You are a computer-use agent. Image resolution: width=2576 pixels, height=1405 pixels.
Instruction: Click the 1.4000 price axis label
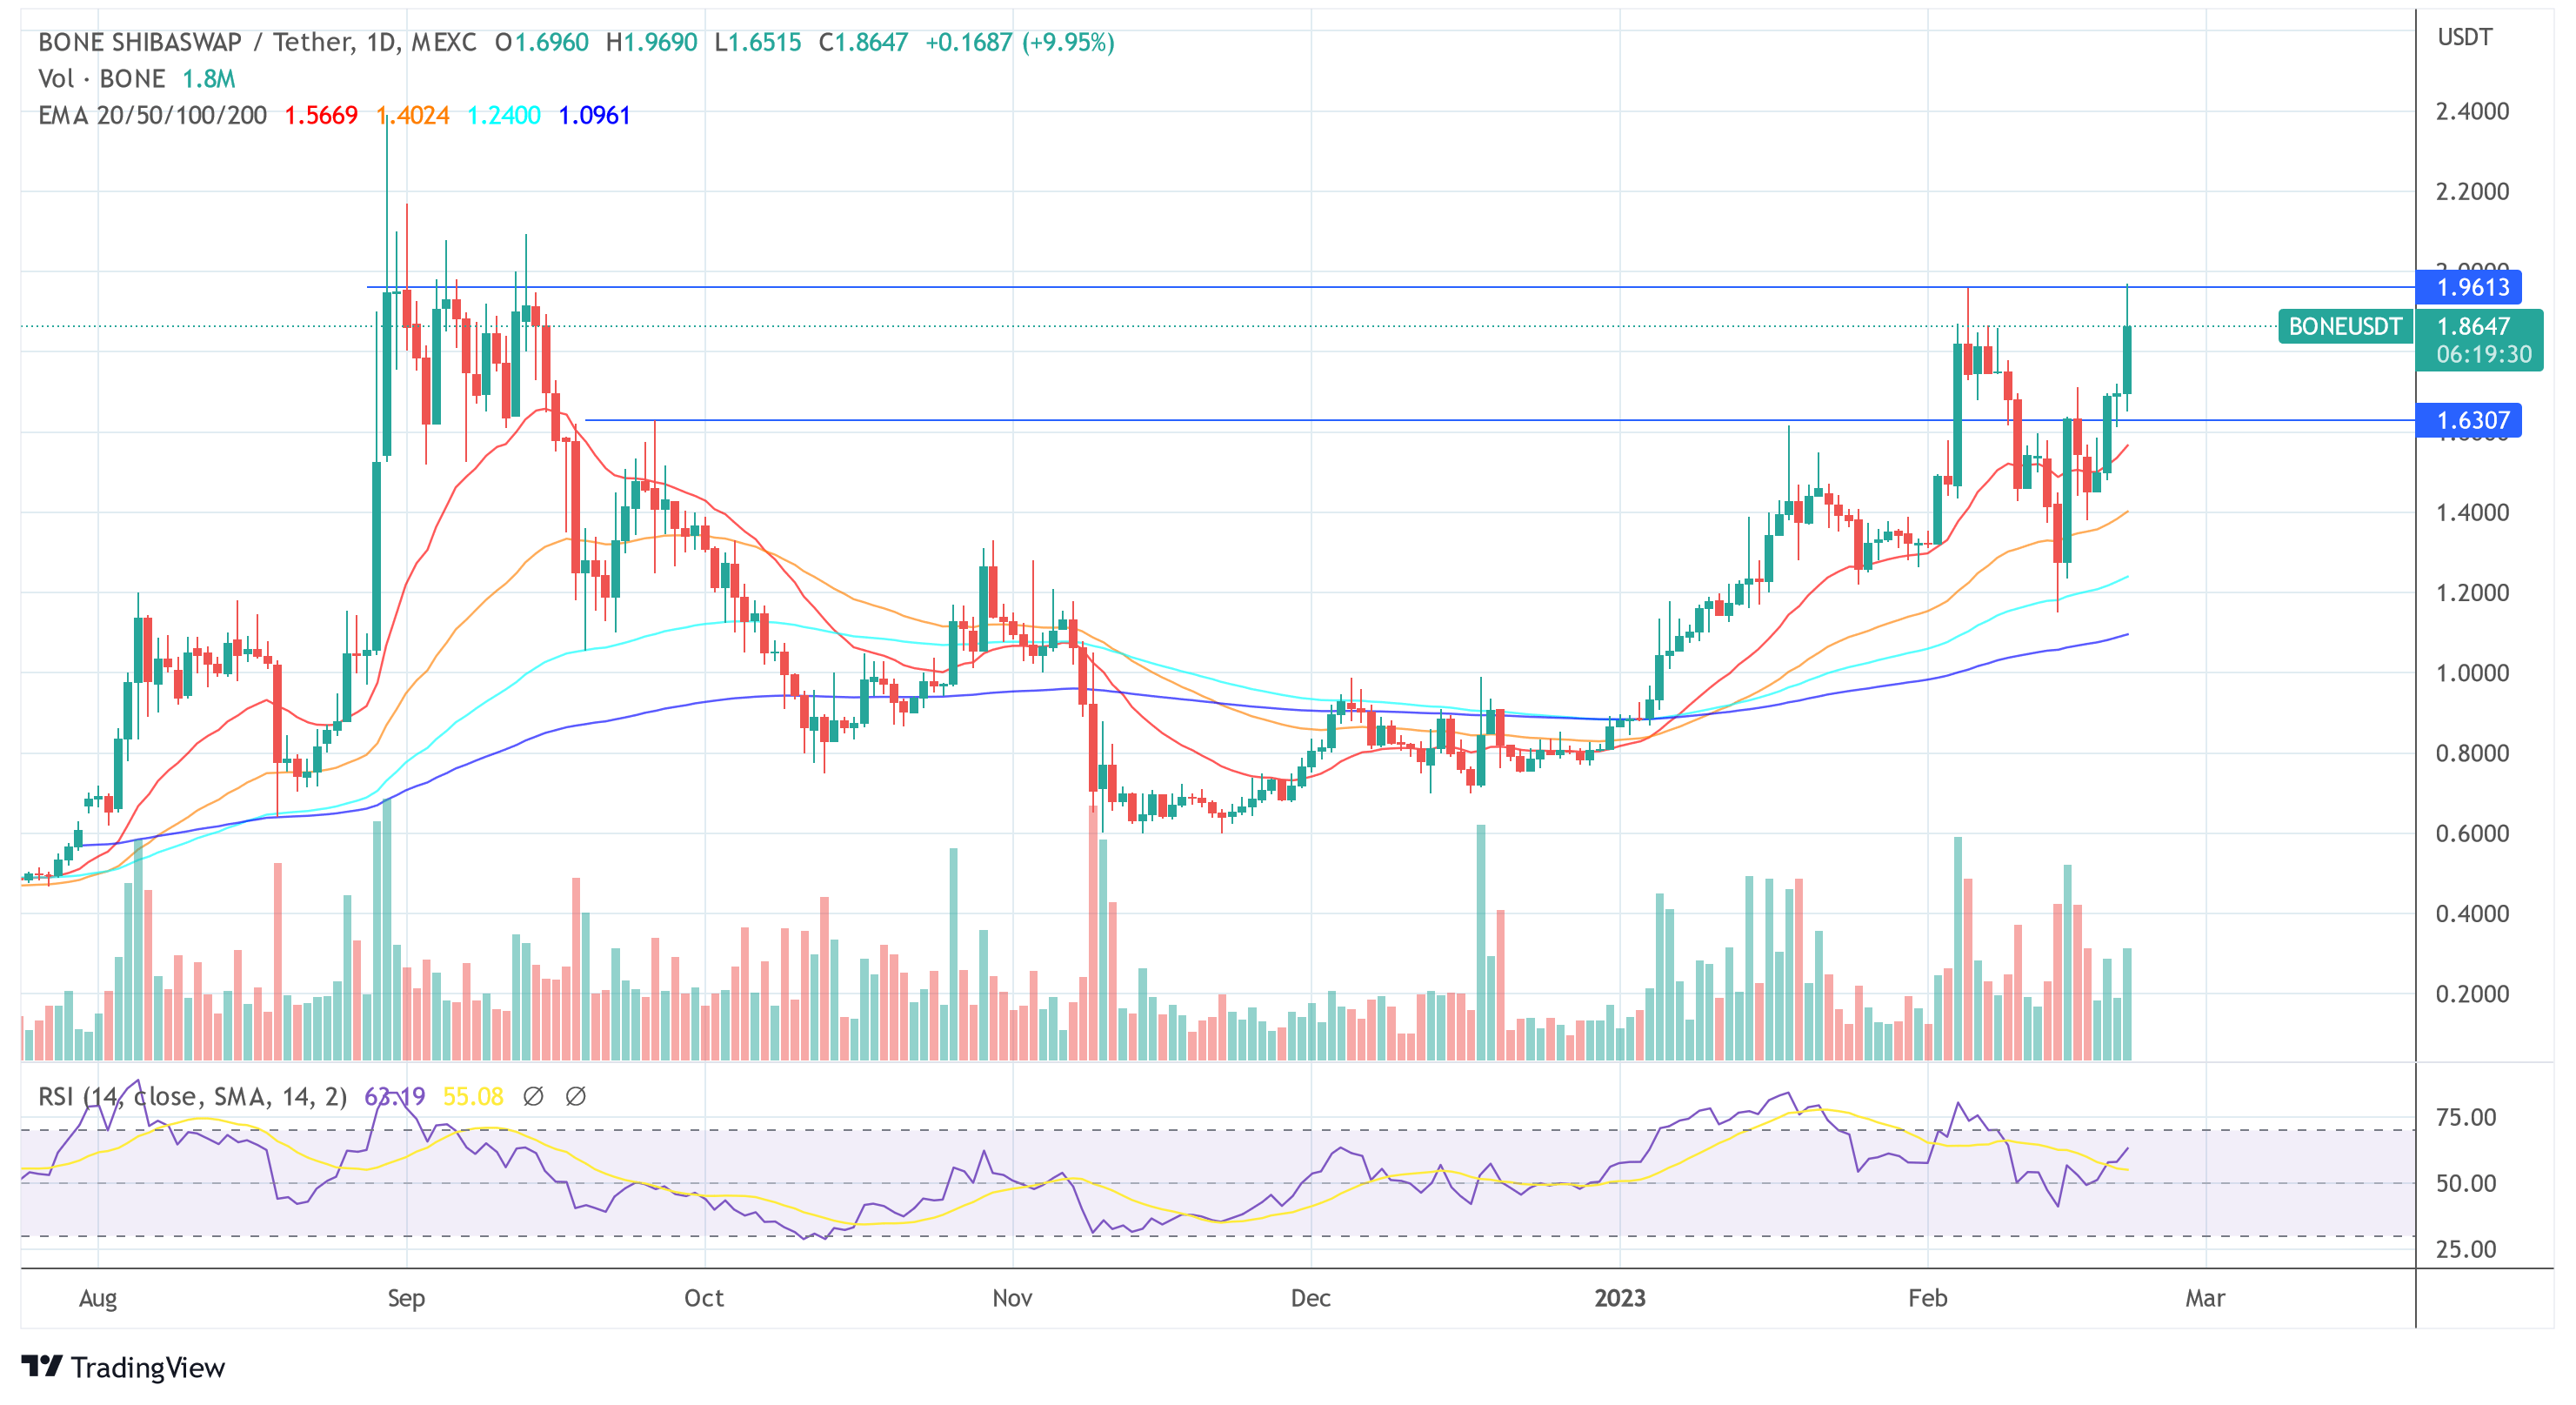tap(2472, 513)
